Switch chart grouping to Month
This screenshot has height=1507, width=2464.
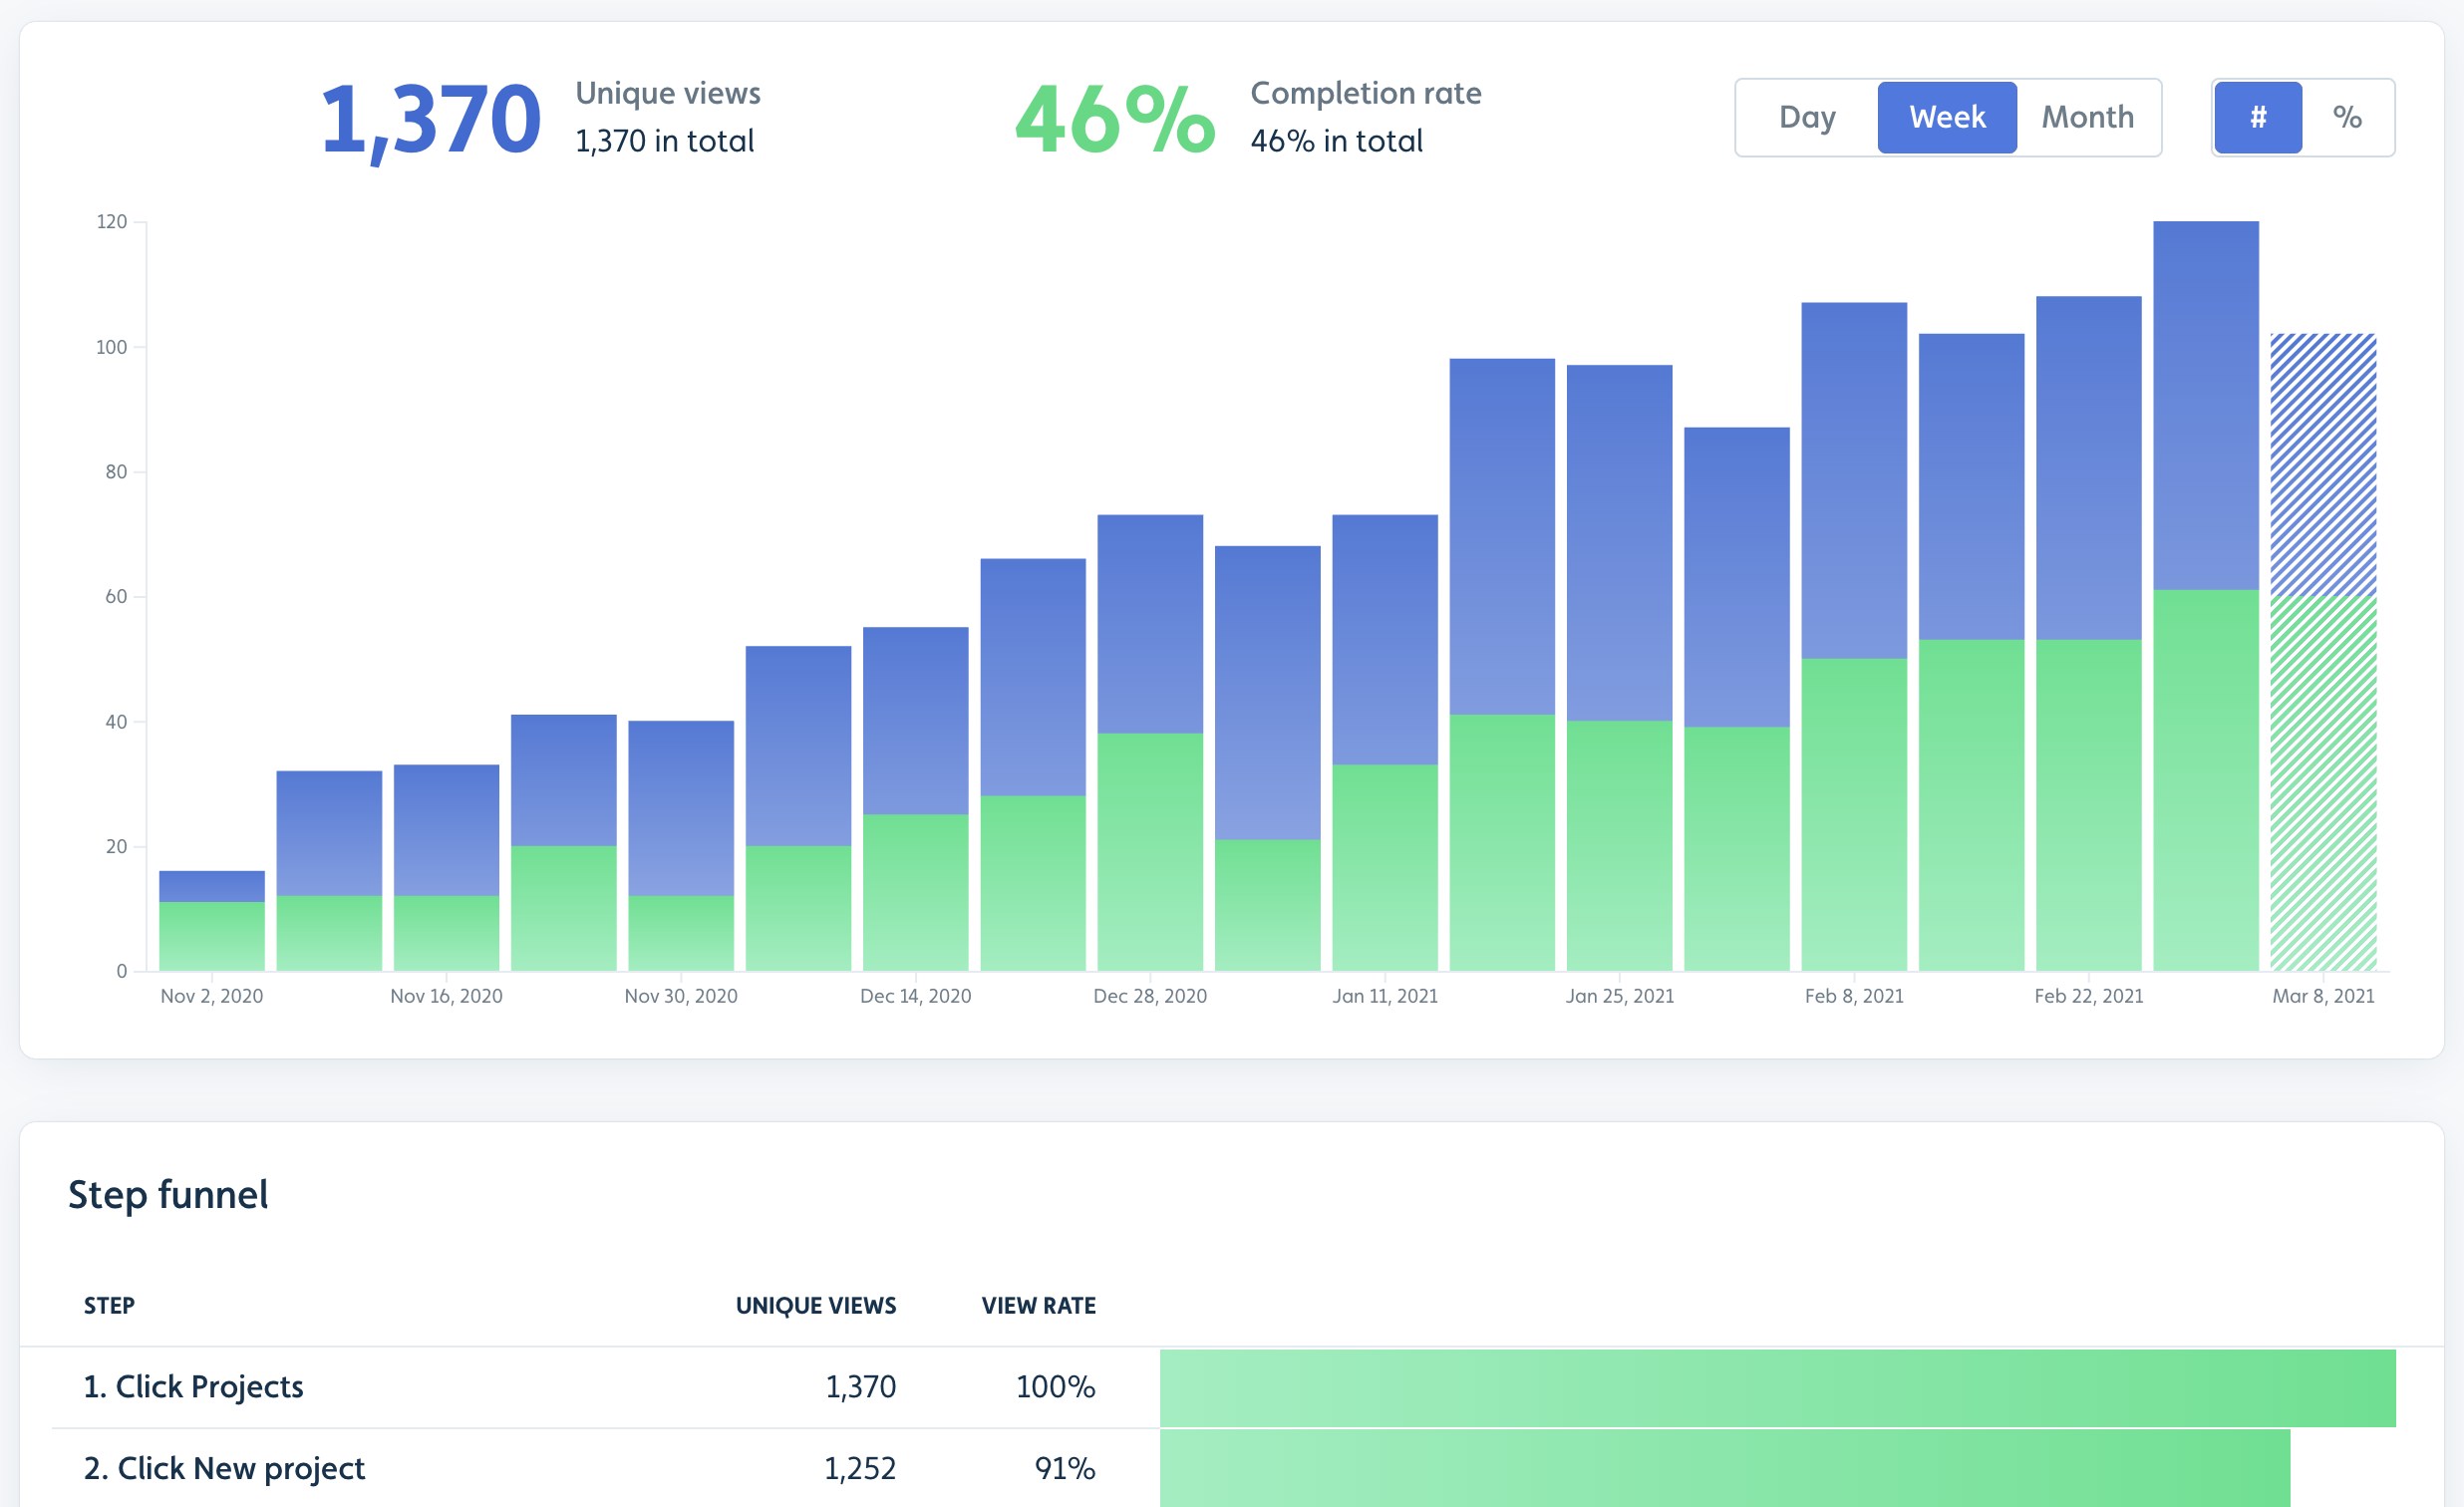tap(2088, 117)
